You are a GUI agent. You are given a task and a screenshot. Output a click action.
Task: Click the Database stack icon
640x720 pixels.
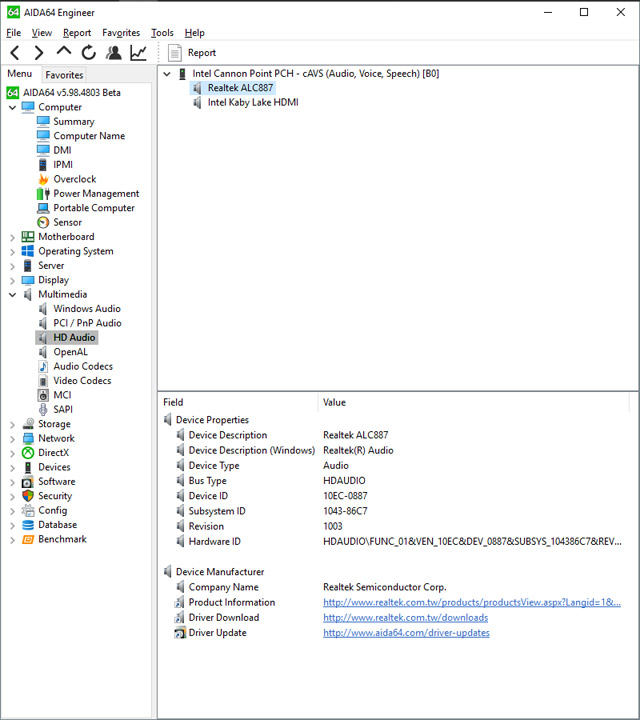(28, 525)
